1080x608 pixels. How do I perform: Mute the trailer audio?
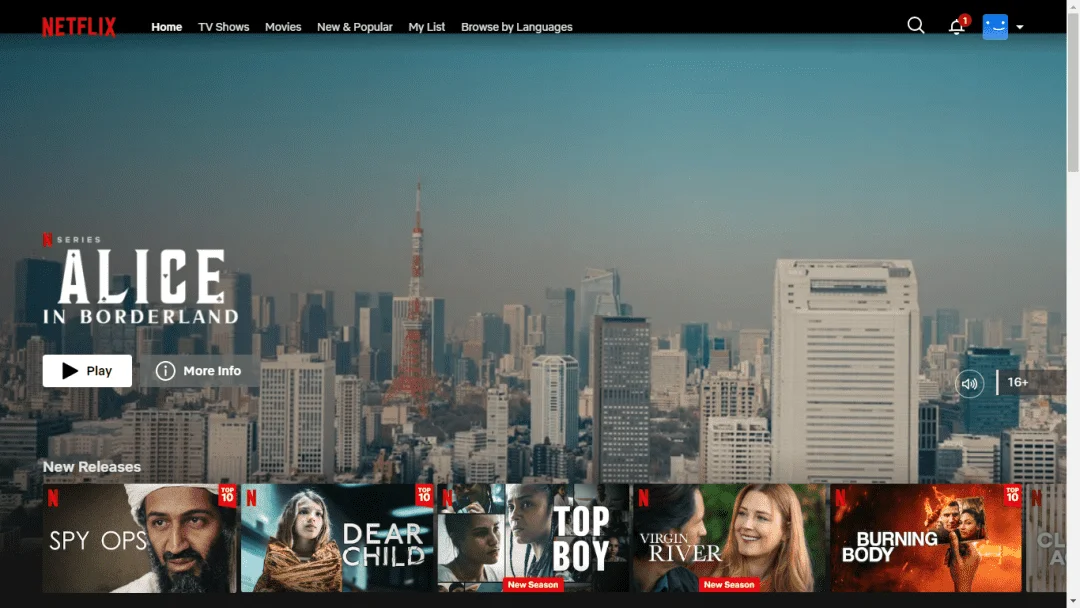pos(969,384)
